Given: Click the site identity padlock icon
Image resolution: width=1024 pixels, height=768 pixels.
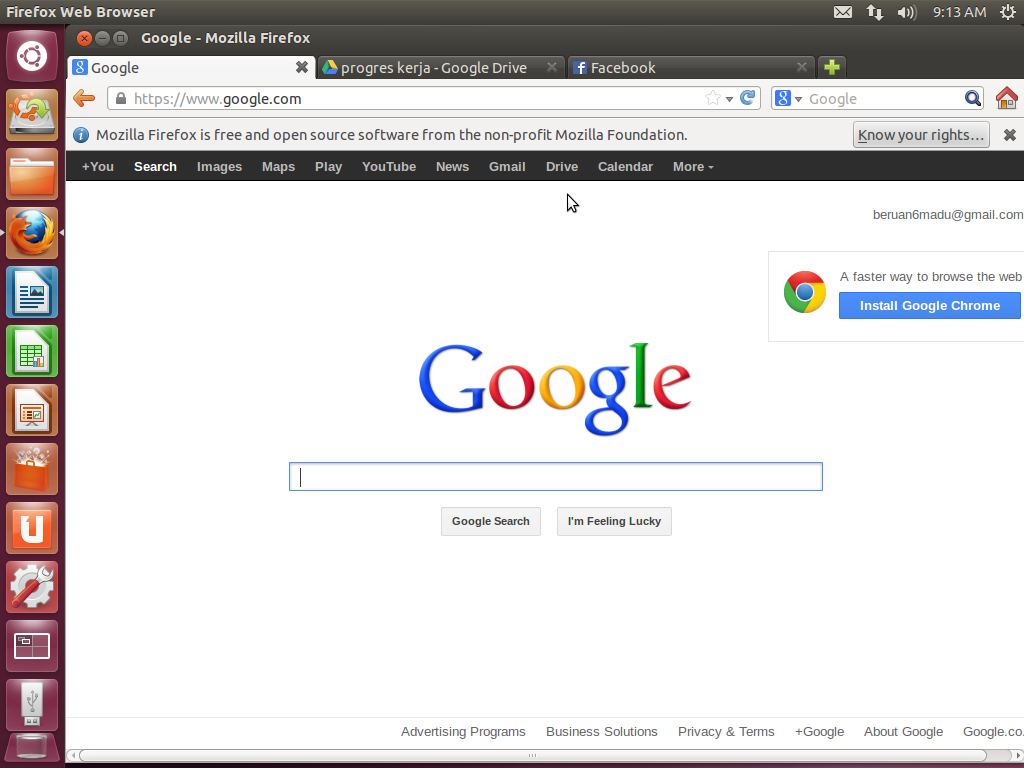Looking at the screenshot, I should (120, 99).
